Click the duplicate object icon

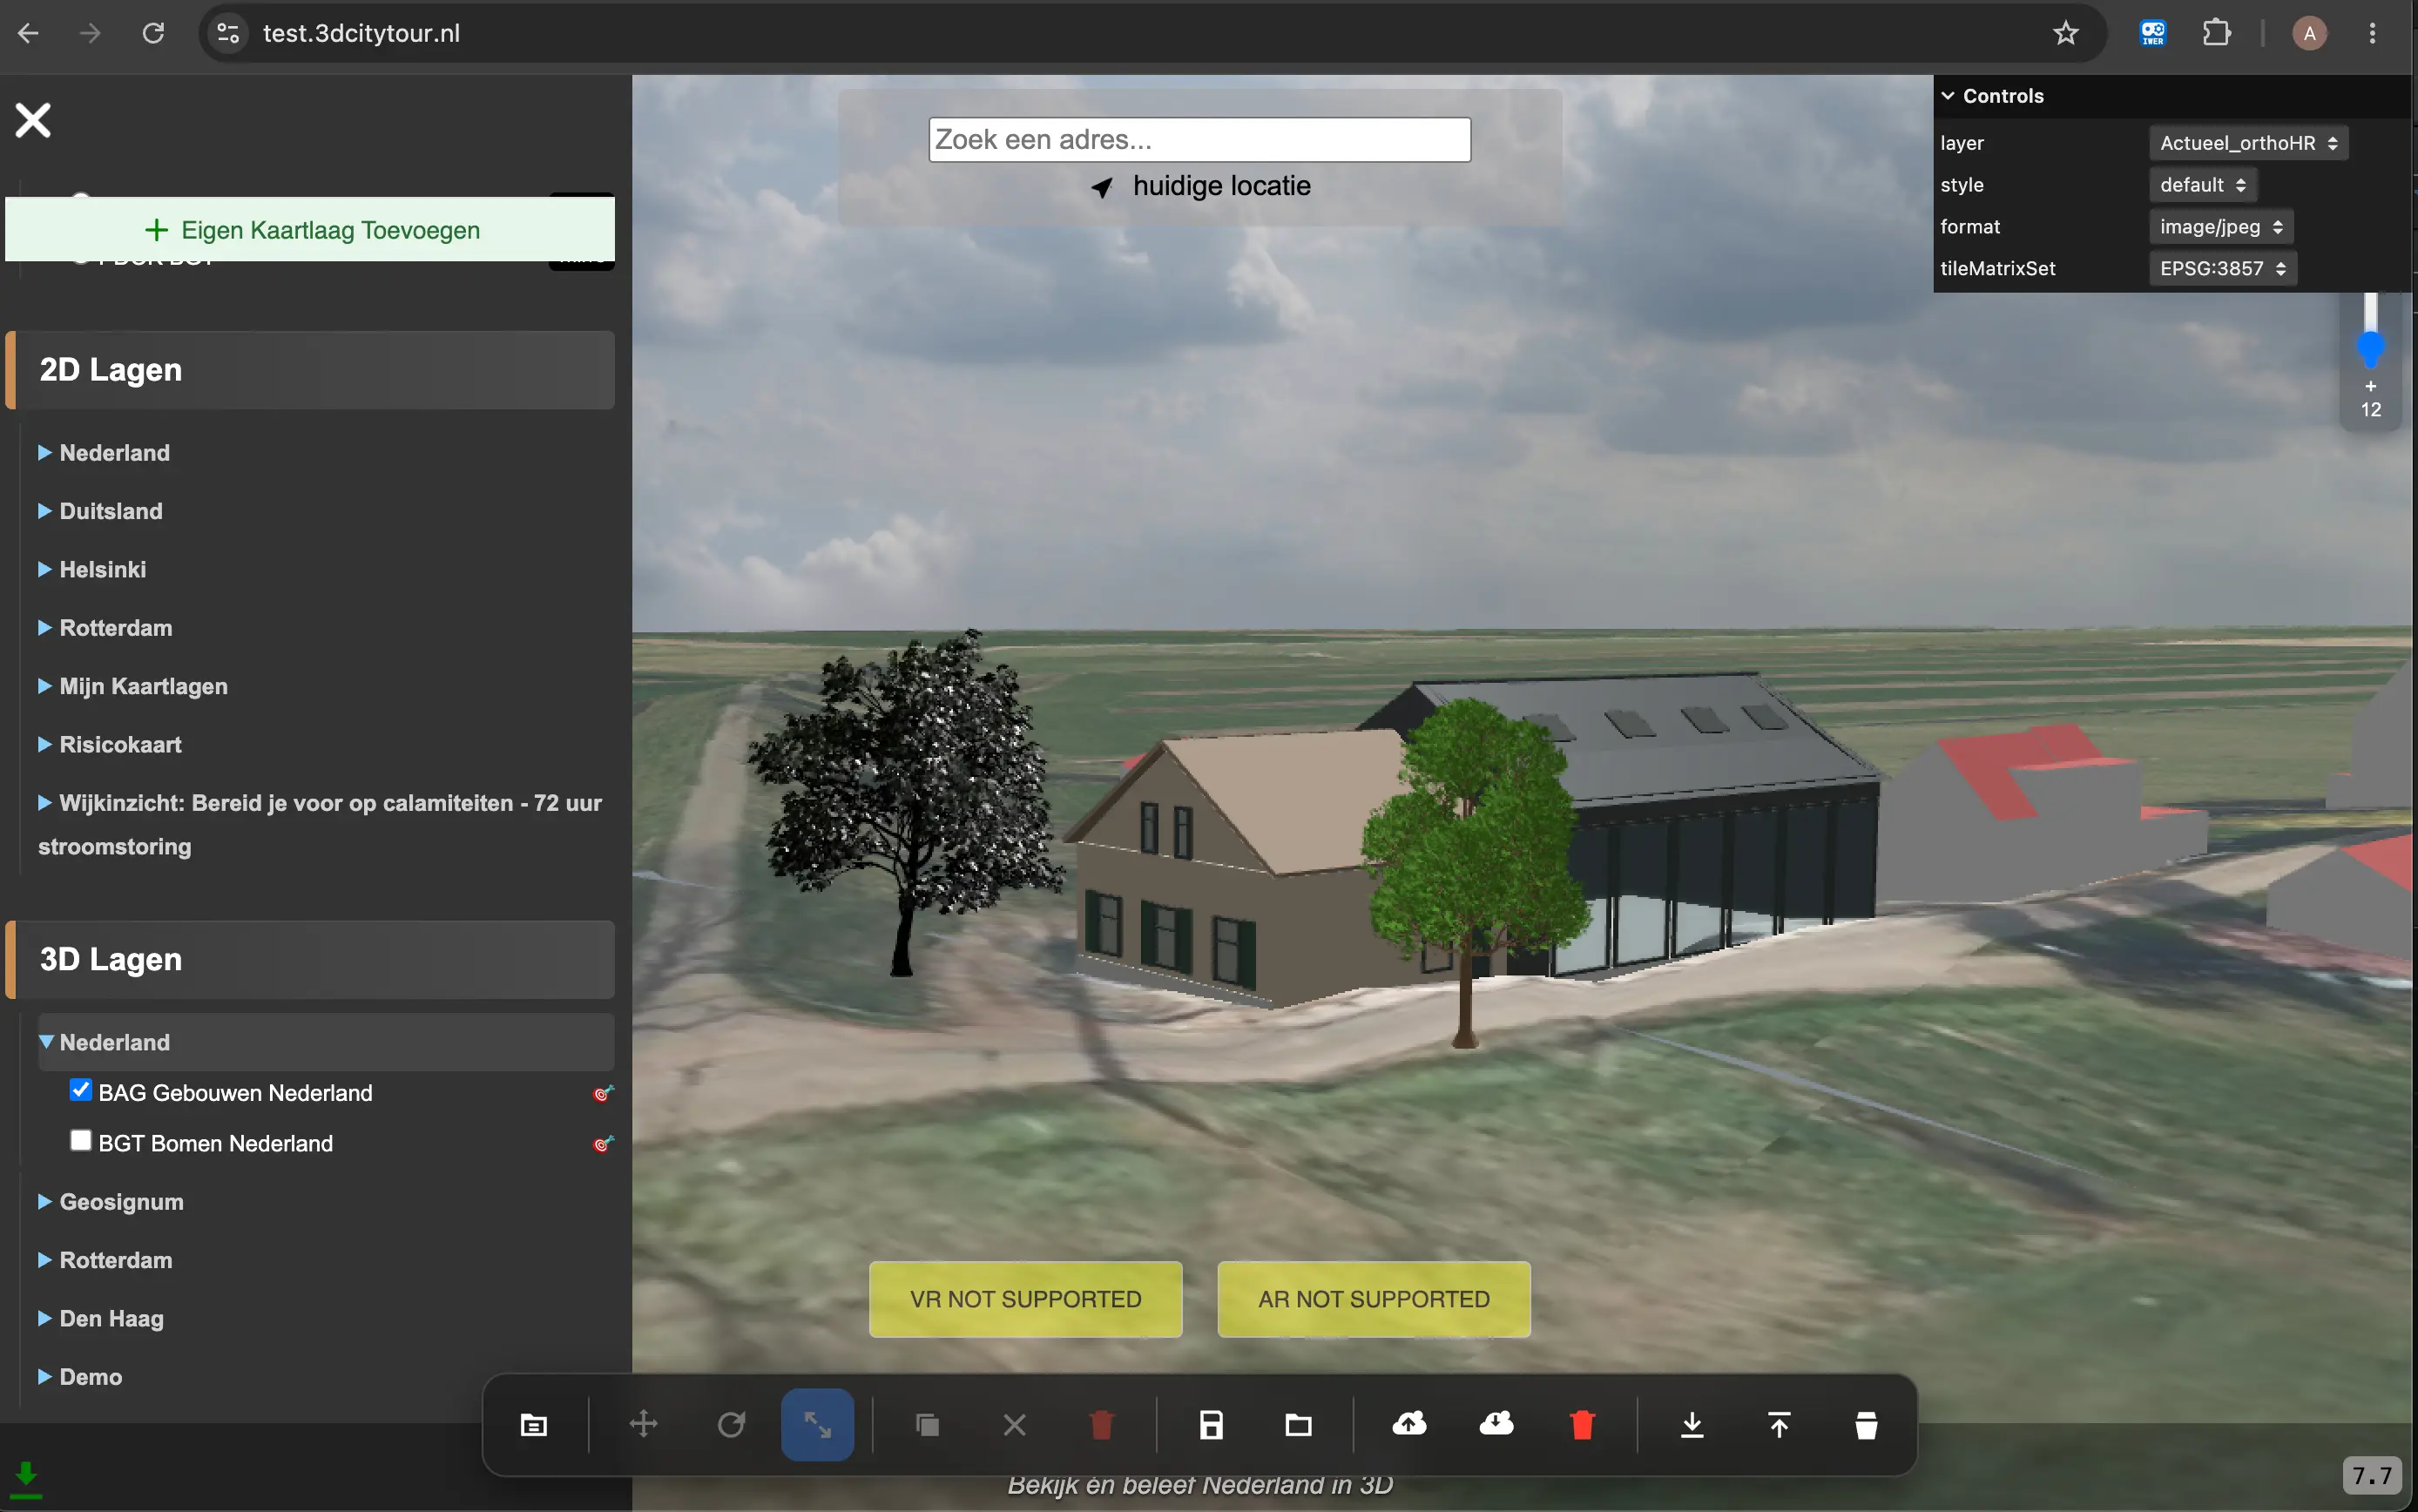(927, 1424)
